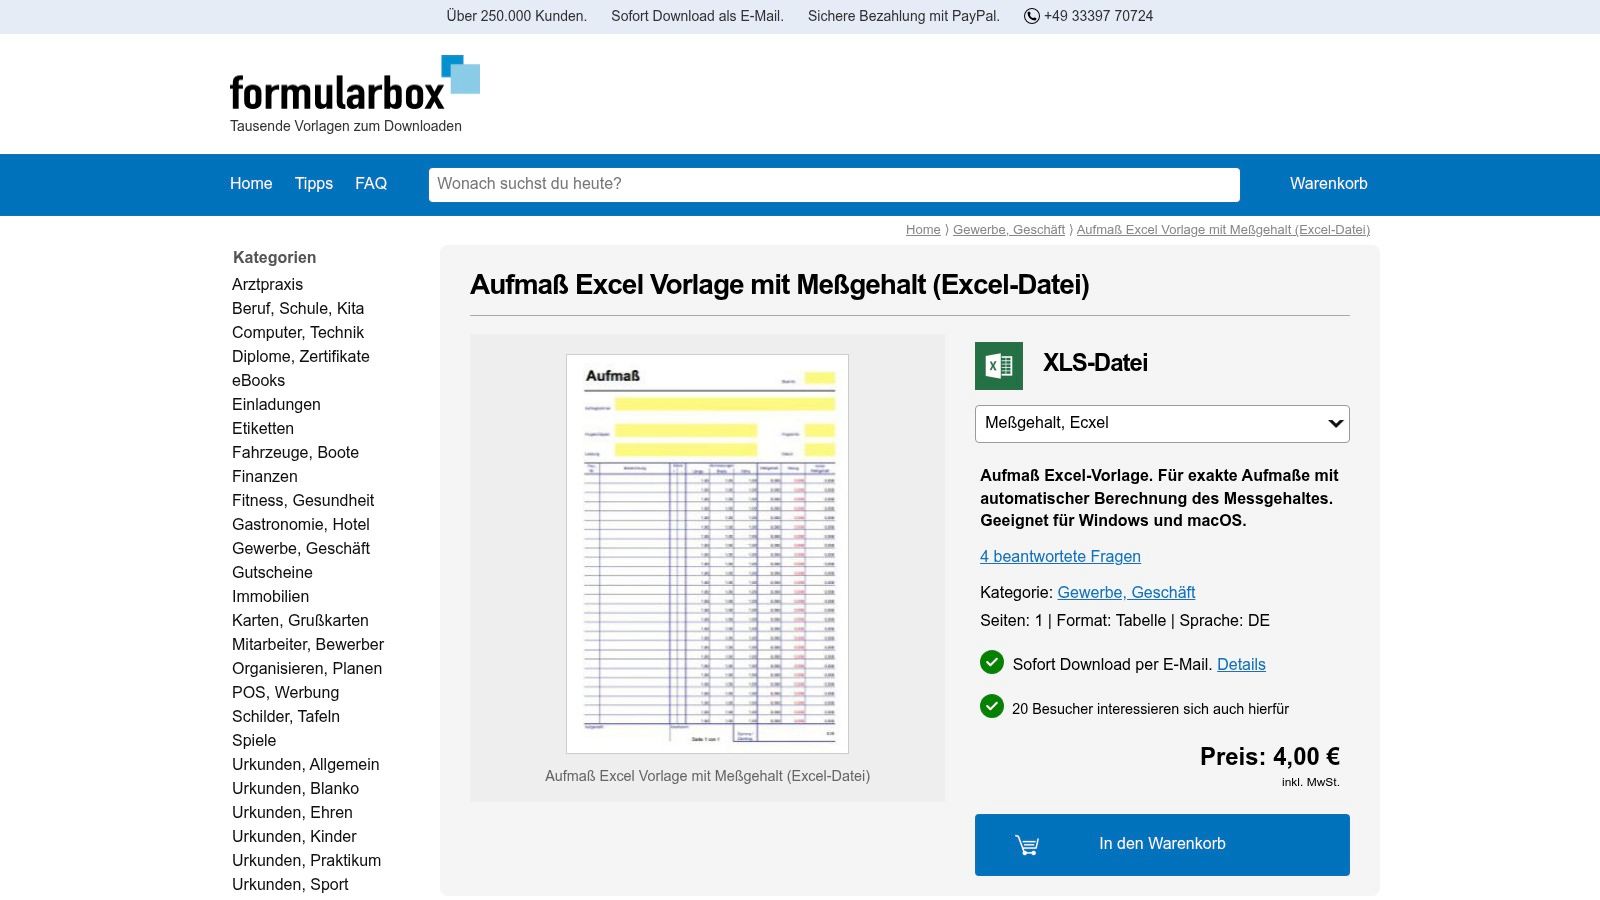Browse the Gastronomie, Hotel category

click(x=301, y=525)
